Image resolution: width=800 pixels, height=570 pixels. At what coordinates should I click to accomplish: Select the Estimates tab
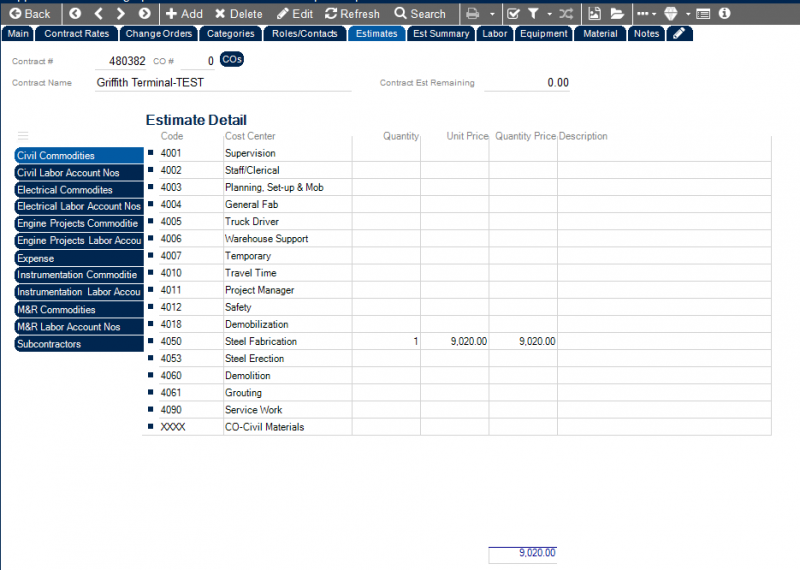pyautogui.click(x=377, y=34)
